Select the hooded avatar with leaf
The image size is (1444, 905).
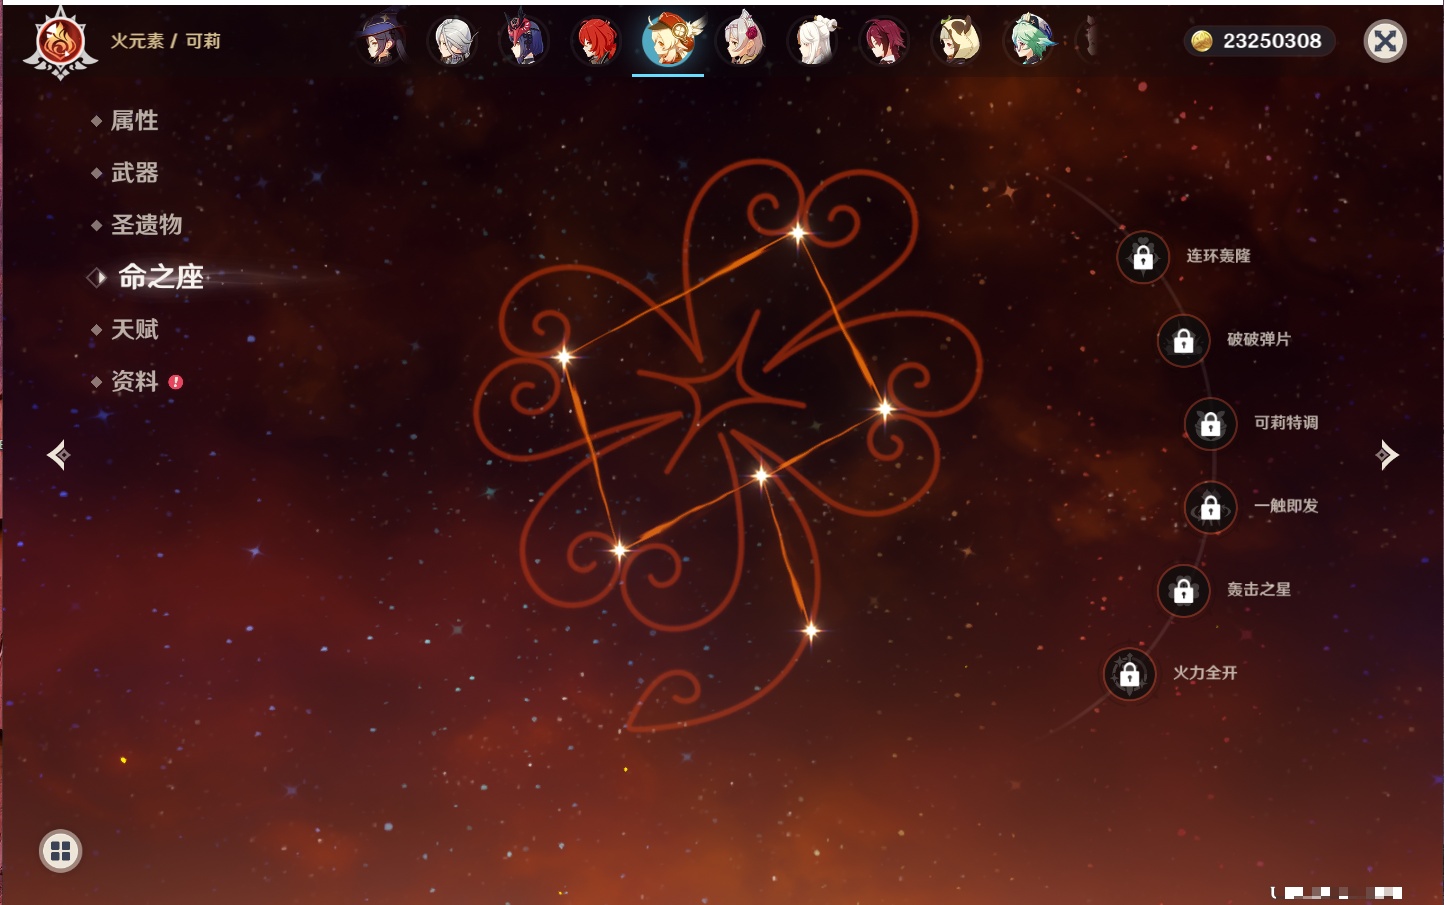[x=958, y=41]
